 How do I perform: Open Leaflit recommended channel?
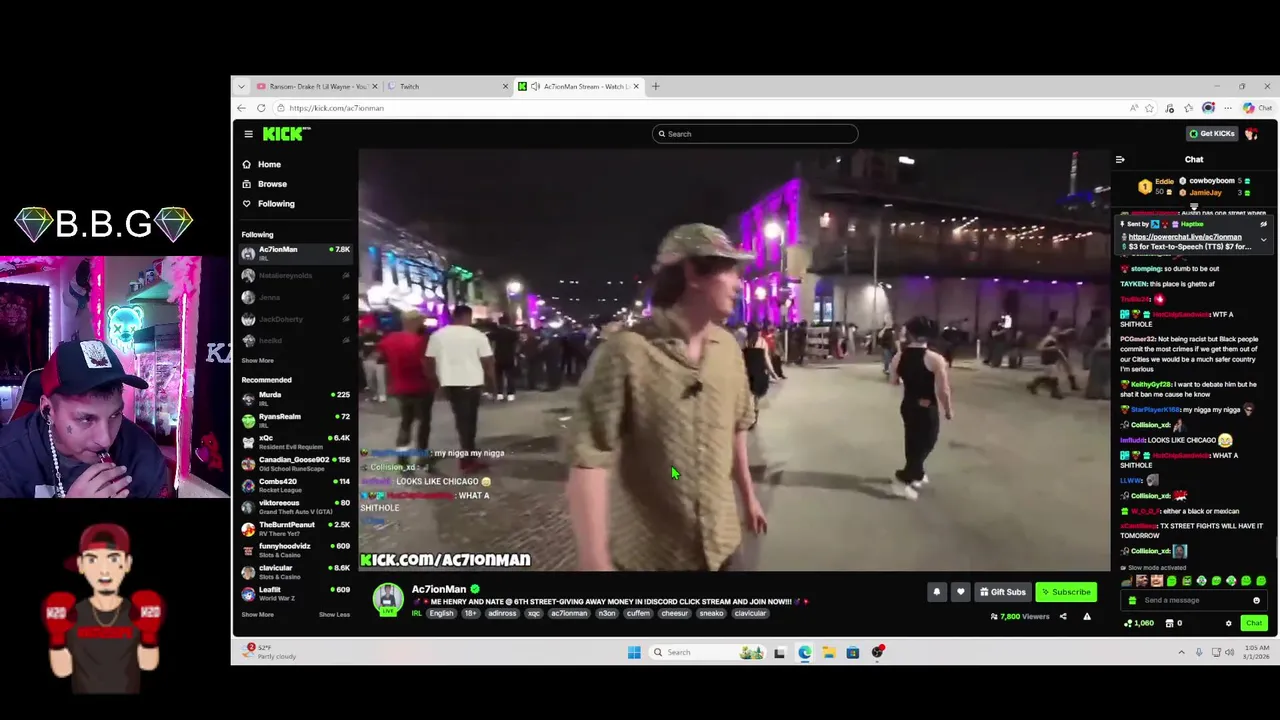point(295,593)
